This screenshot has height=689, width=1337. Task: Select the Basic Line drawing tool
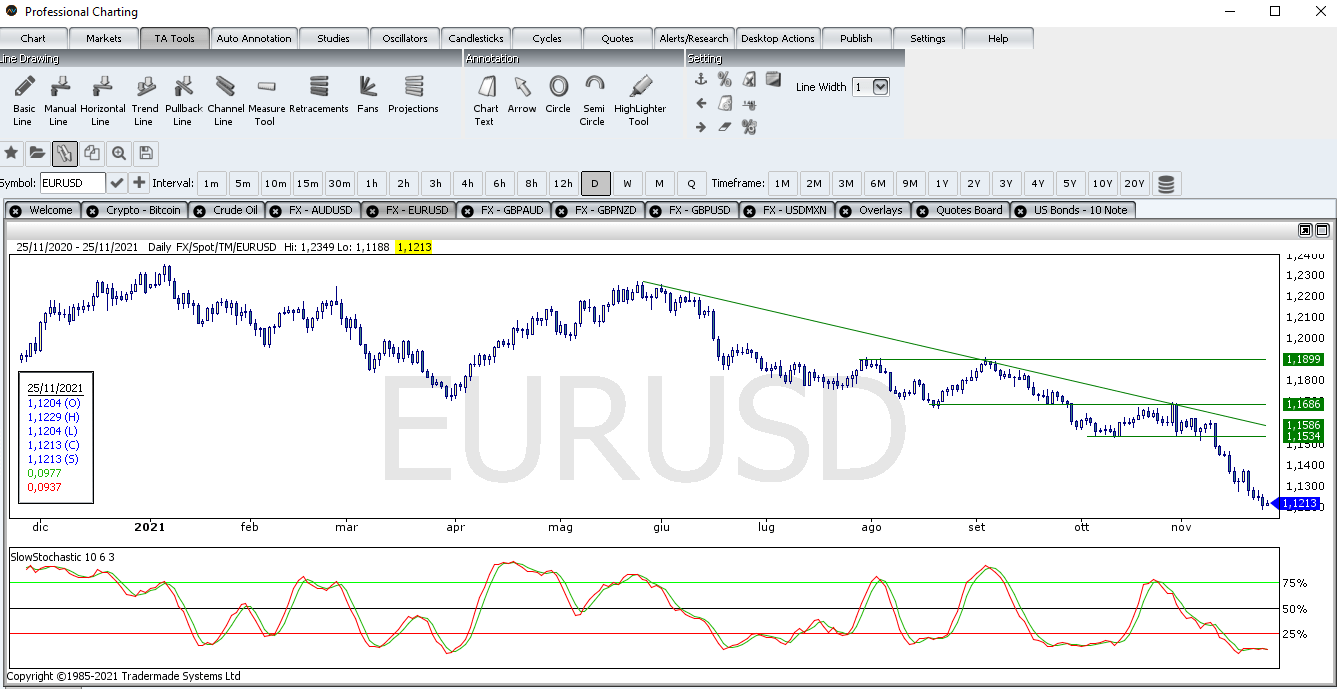[x=24, y=99]
